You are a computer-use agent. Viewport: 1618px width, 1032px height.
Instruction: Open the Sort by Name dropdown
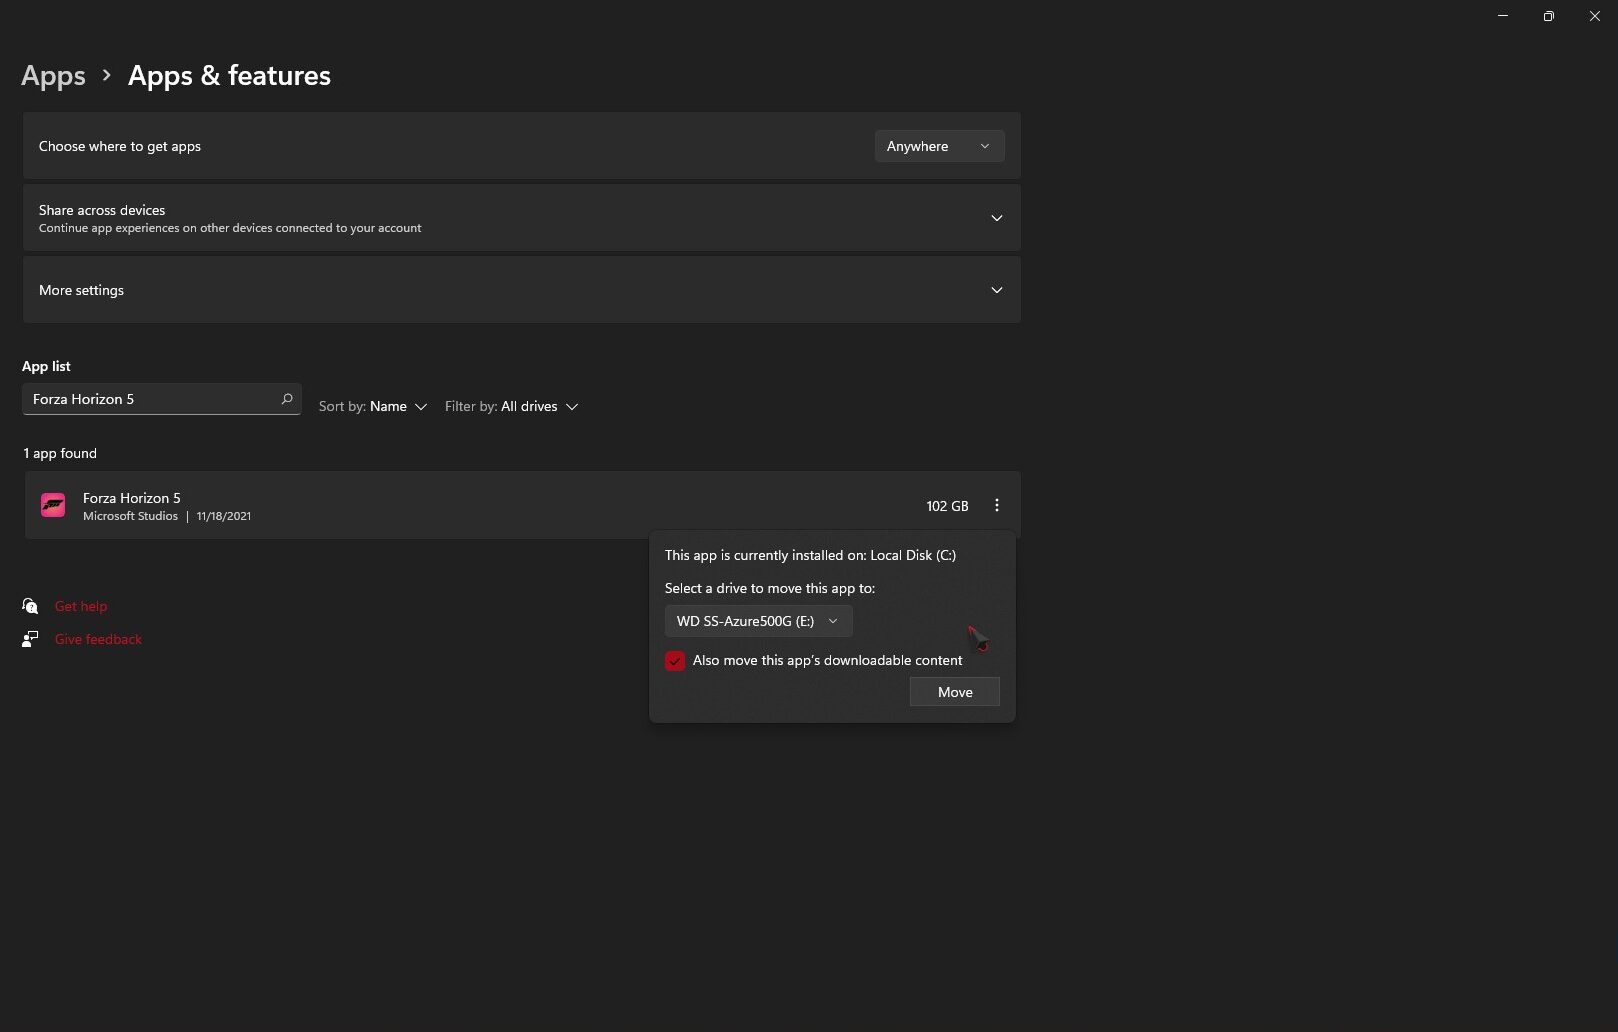point(373,407)
